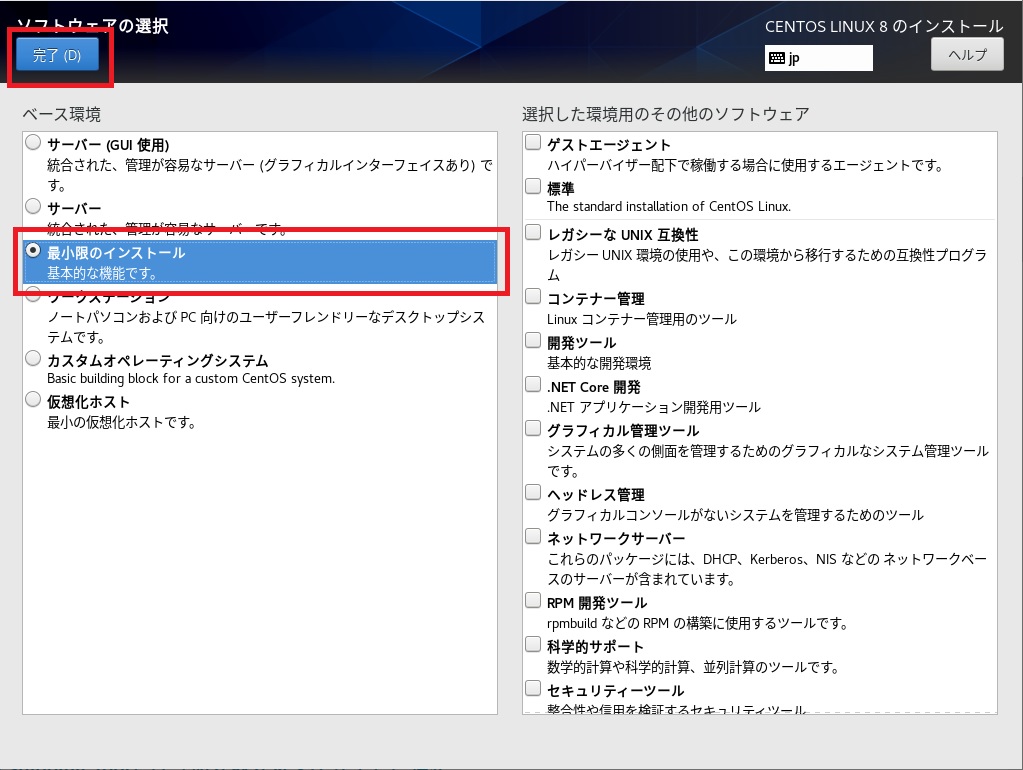
Task: Open help with the ヘルプ button
Action: tap(967, 55)
